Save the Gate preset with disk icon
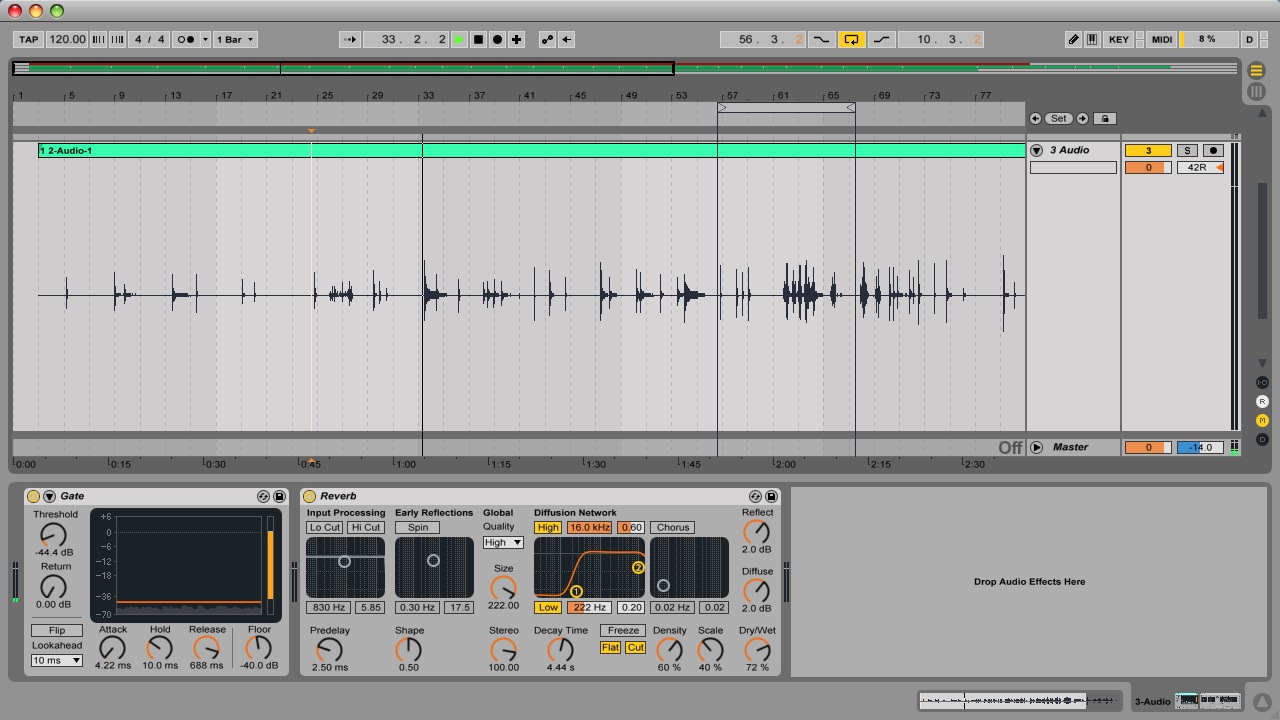The height and width of the screenshot is (720, 1280). click(278, 496)
